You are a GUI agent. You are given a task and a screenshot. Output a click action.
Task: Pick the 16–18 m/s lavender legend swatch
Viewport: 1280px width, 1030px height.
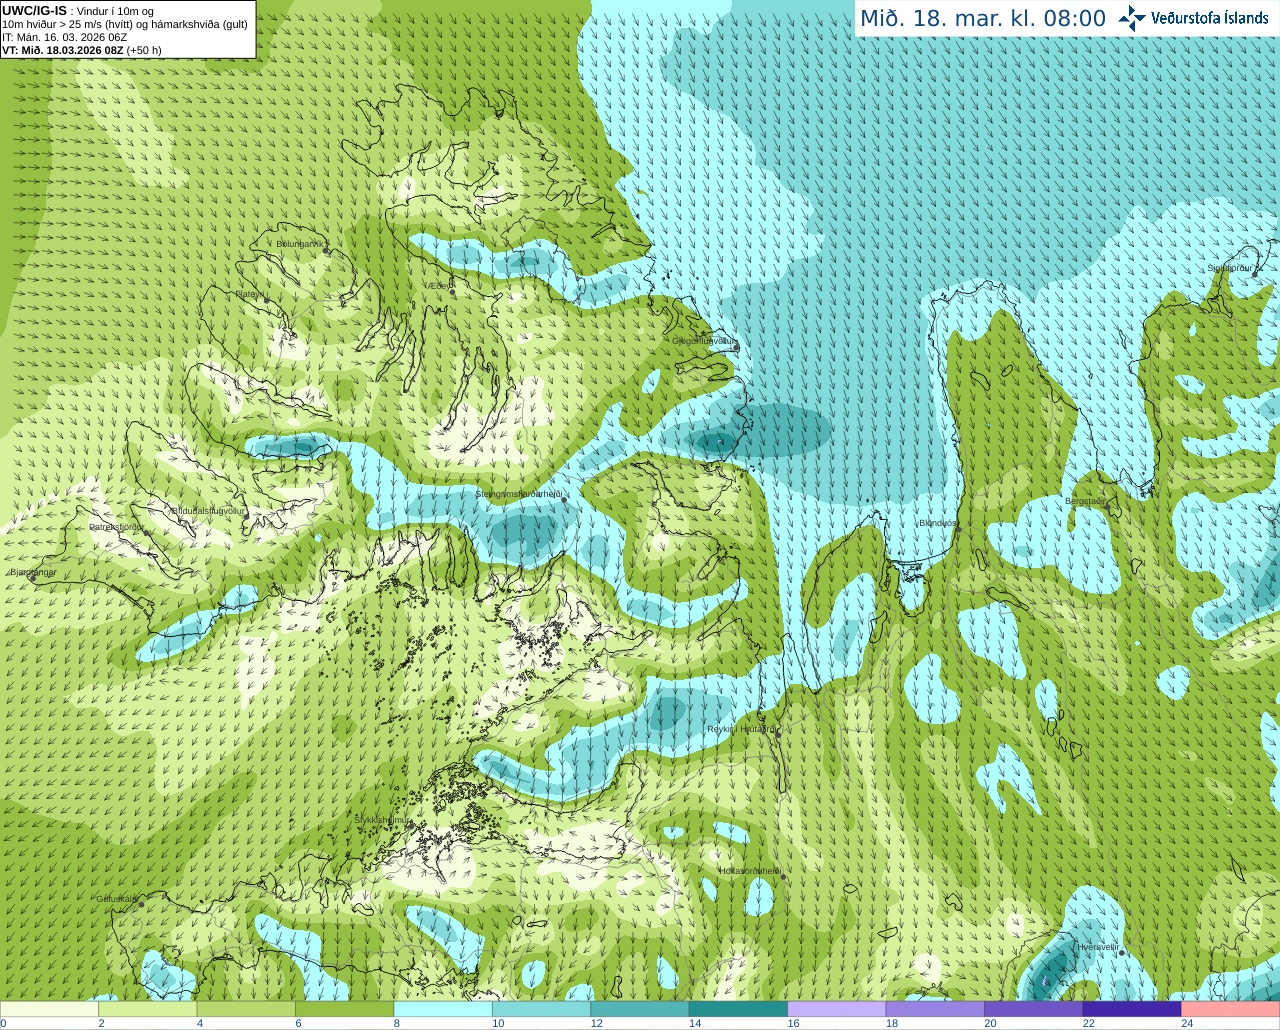pos(837,1009)
